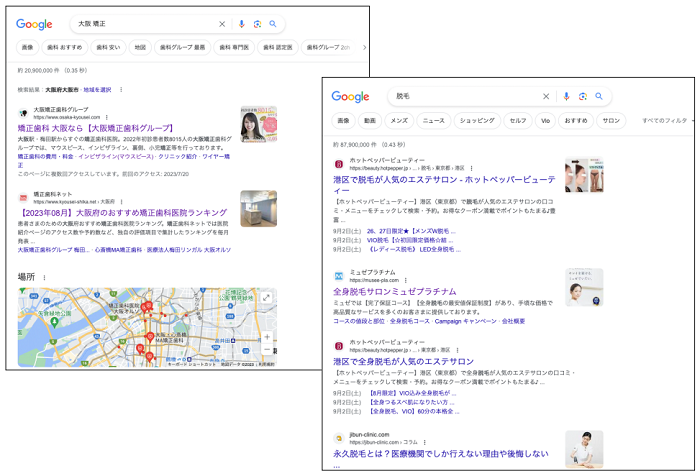Submit the 大阪 矯正 search via magnifier icon
This screenshot has width=700, height=476.
(273, 24)
